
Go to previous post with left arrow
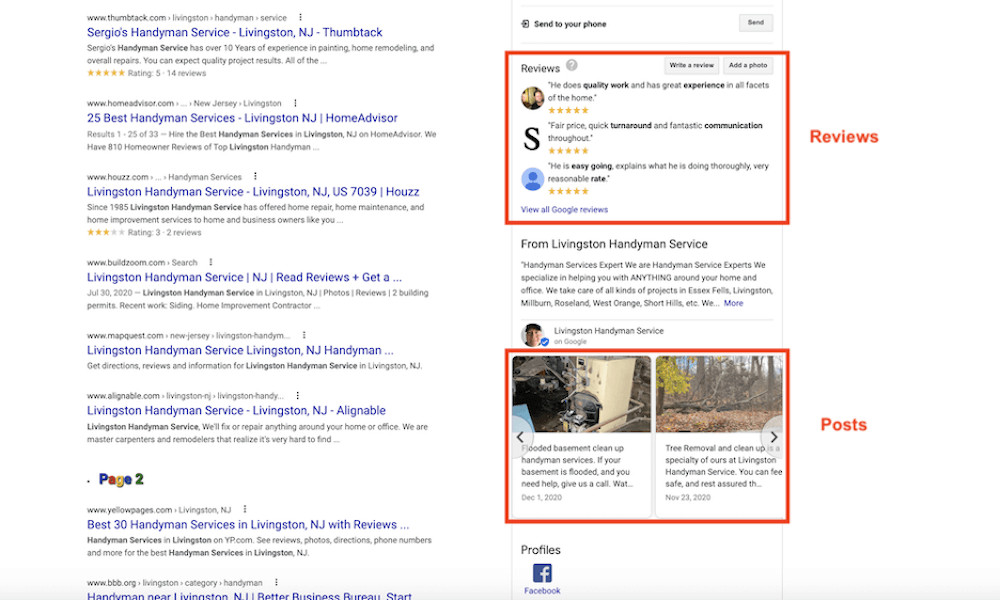coord(520,437)
